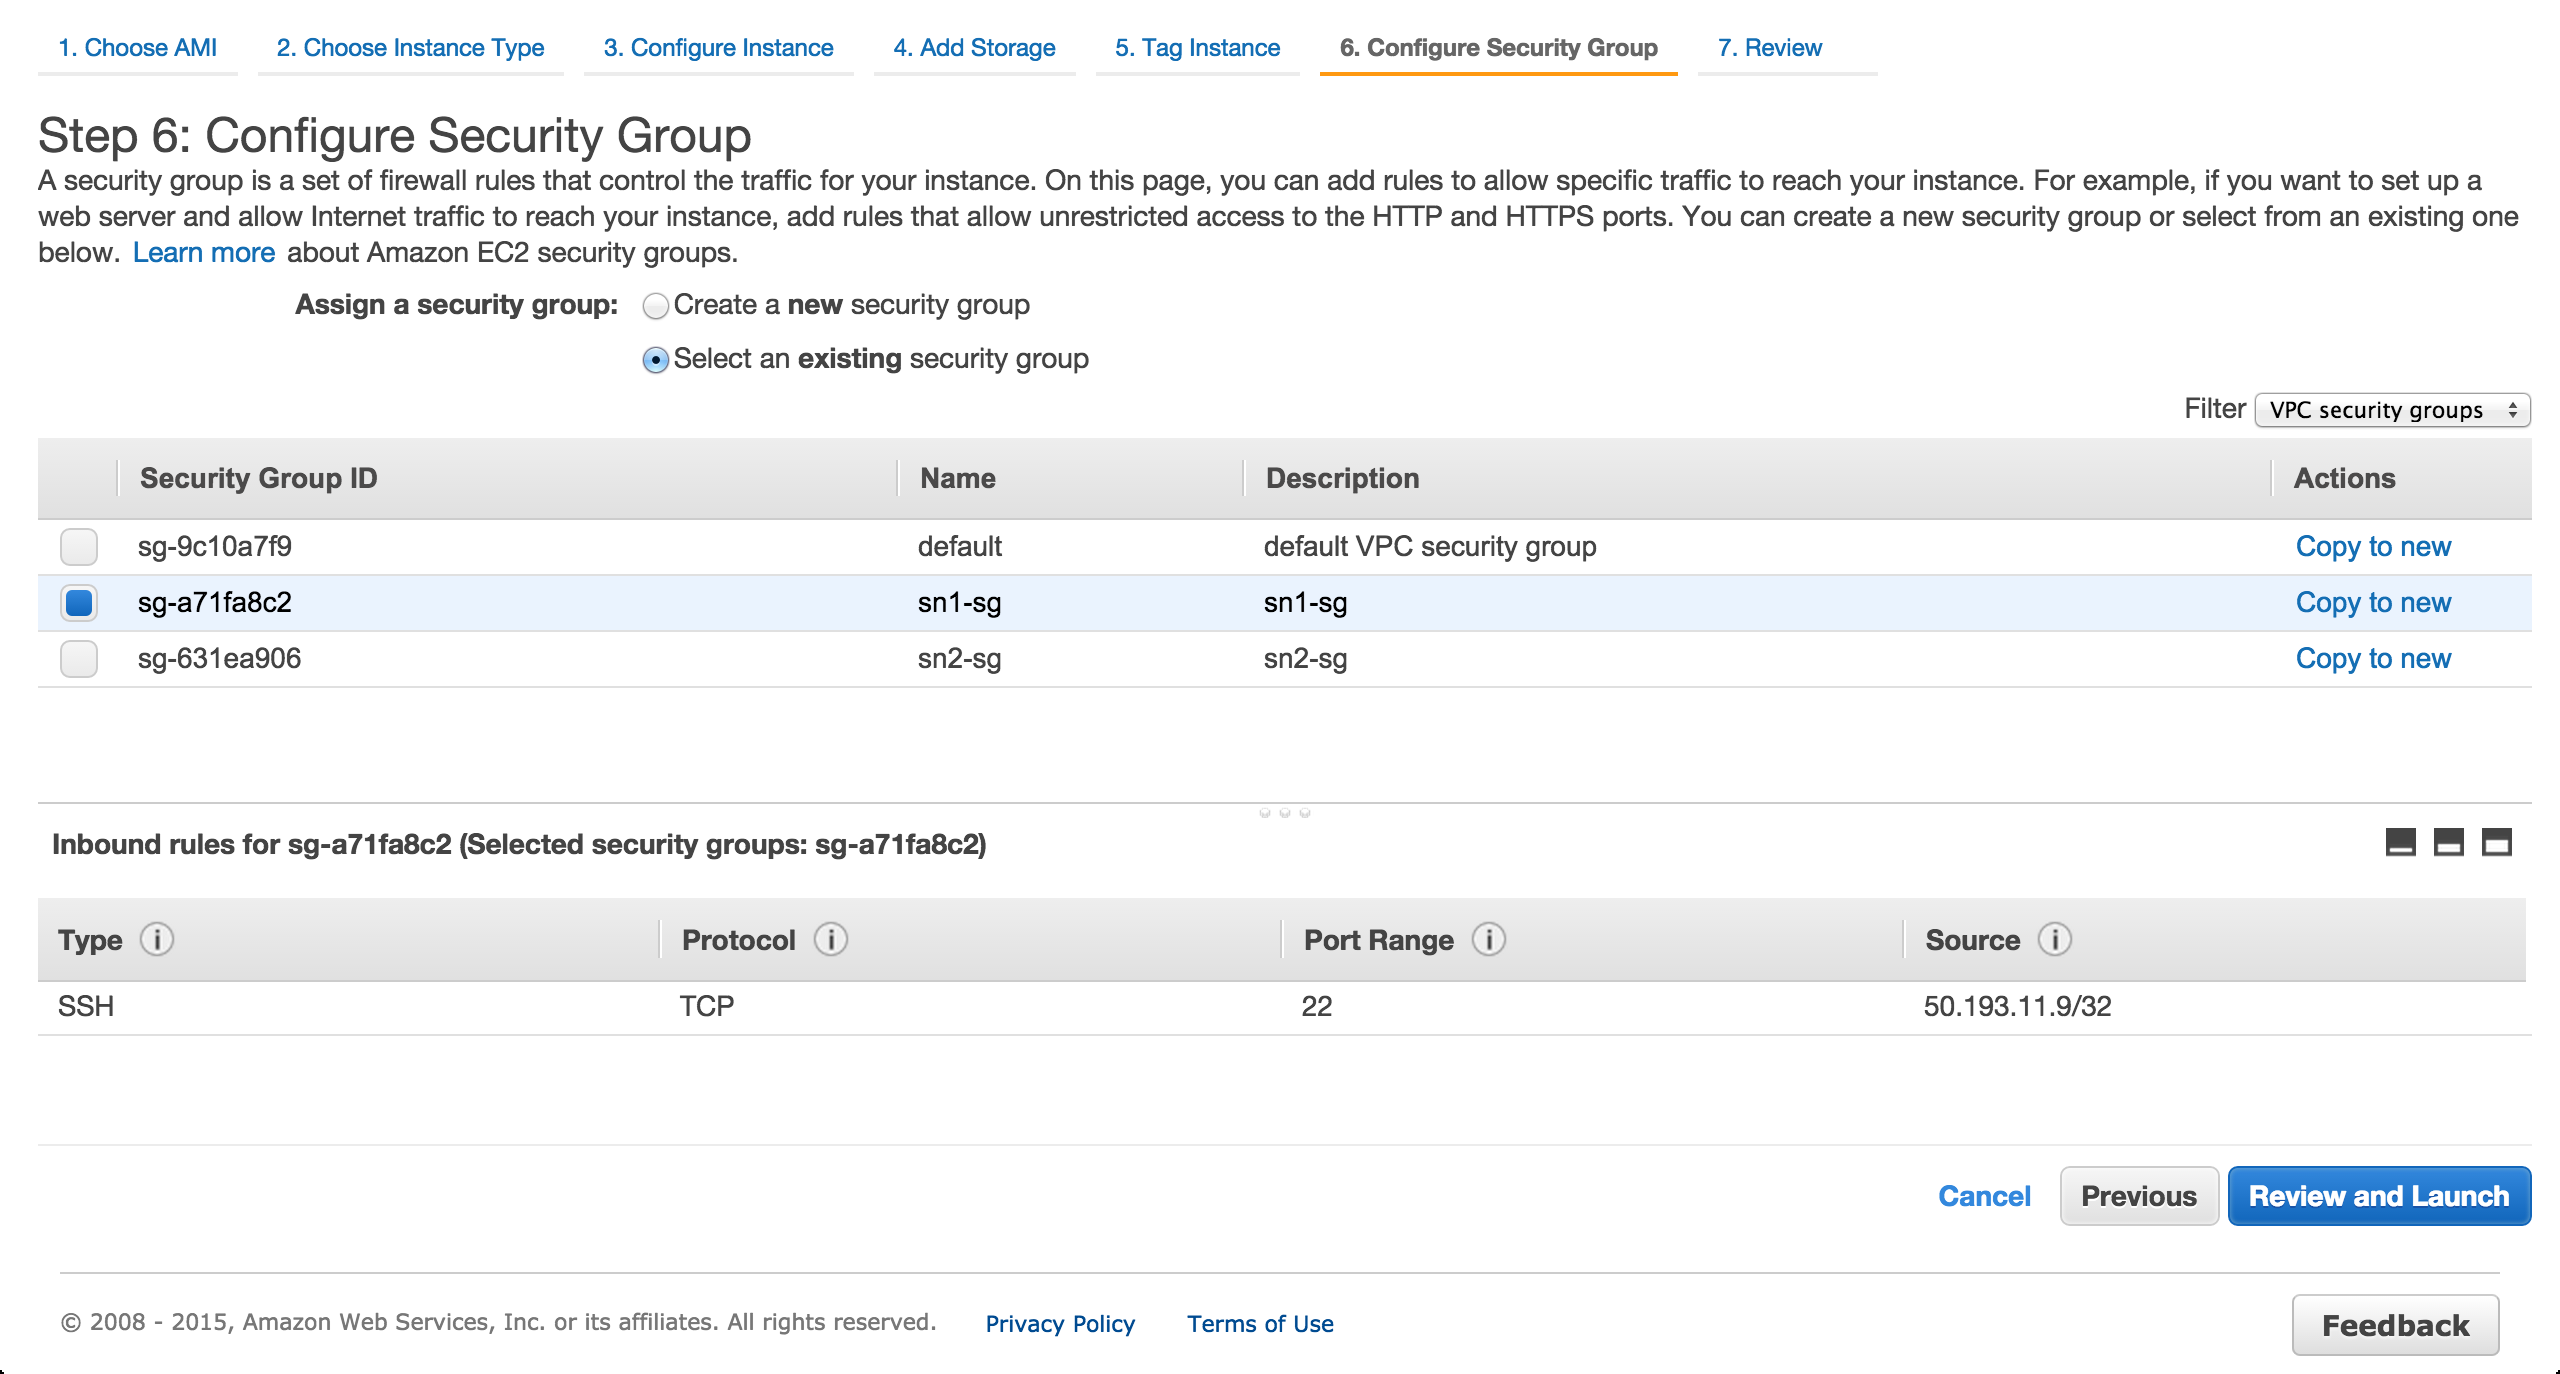Image resolution: width=2560 pixels, height=1374 pixels.
Task: Minimize the inbound rules pane
Action: tap(2400, 842)
